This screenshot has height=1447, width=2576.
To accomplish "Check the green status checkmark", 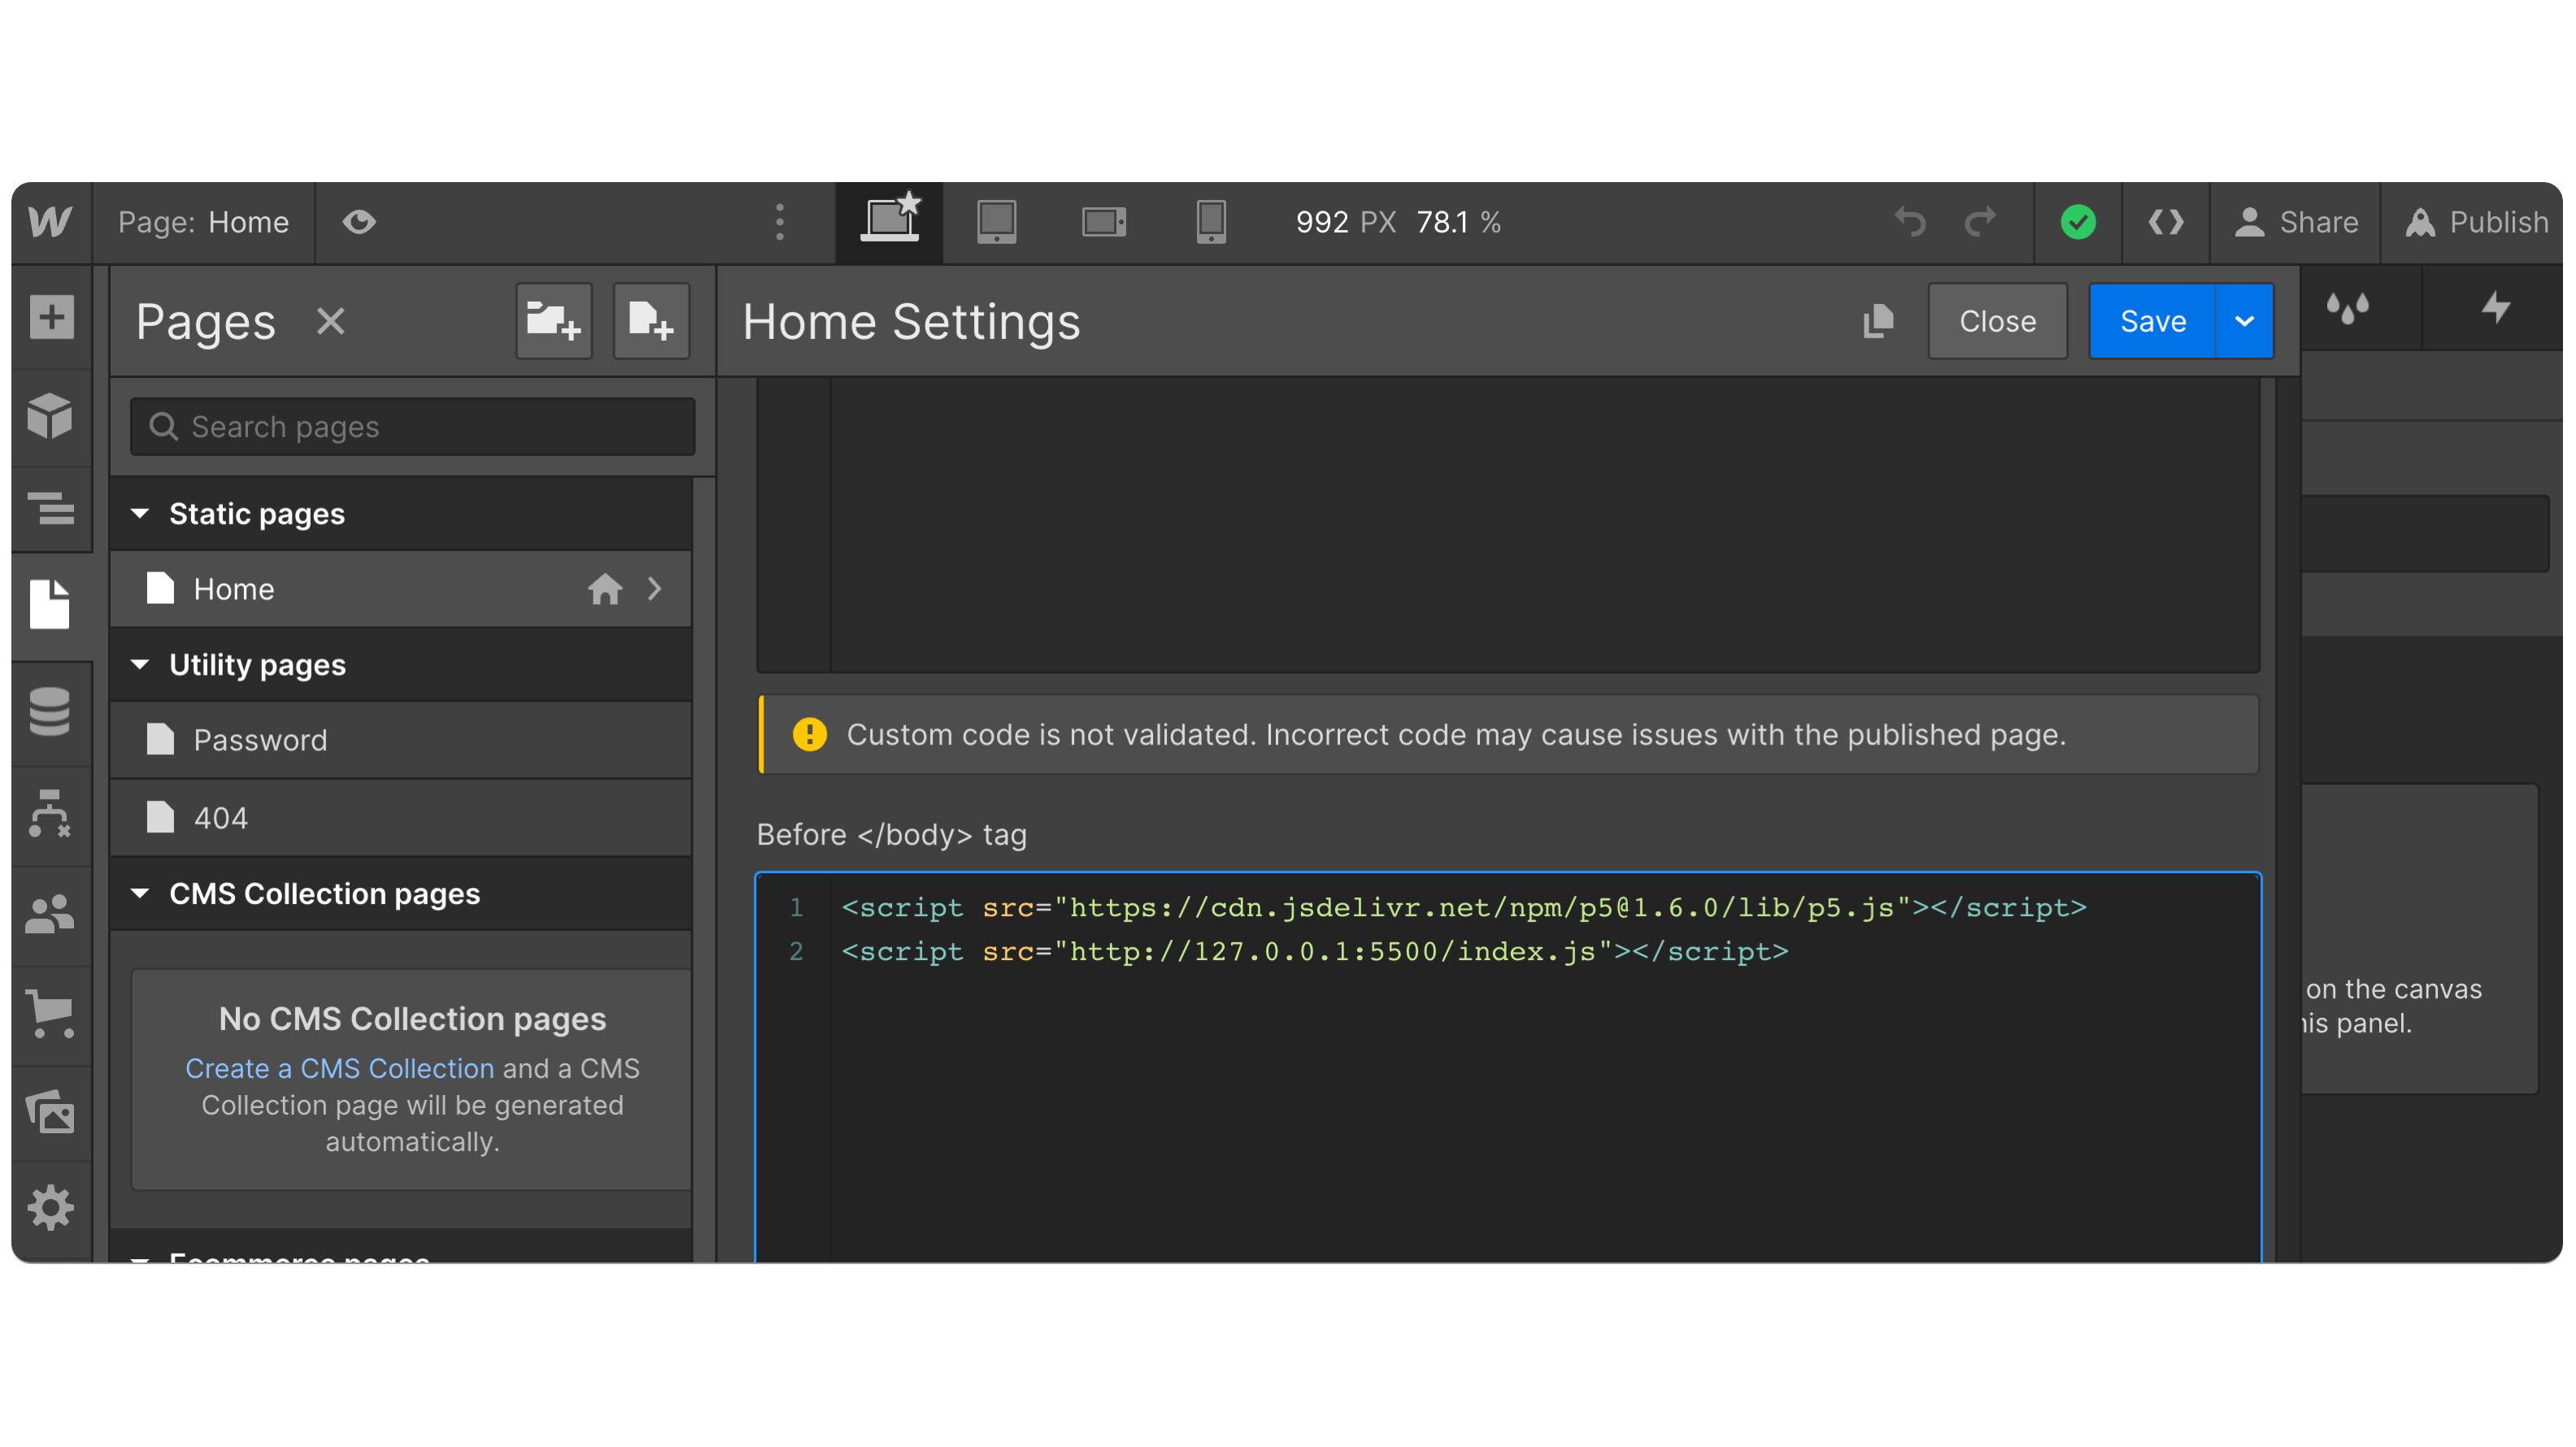I will pyautogui.click(x=2078, y=222).
